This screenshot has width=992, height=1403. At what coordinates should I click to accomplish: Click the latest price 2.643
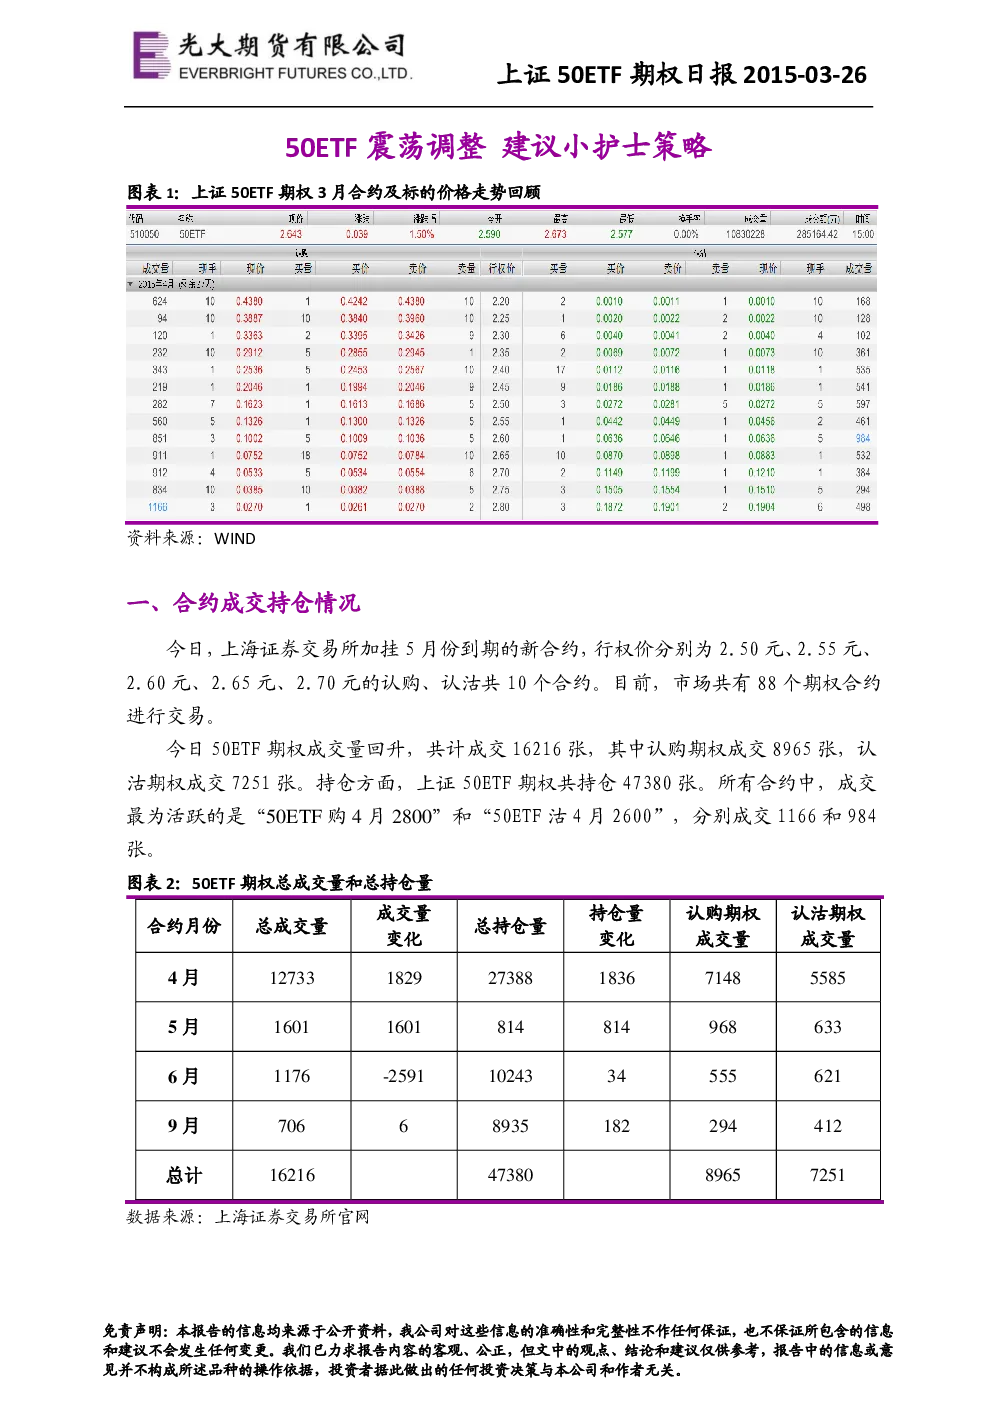coord(291,234)
